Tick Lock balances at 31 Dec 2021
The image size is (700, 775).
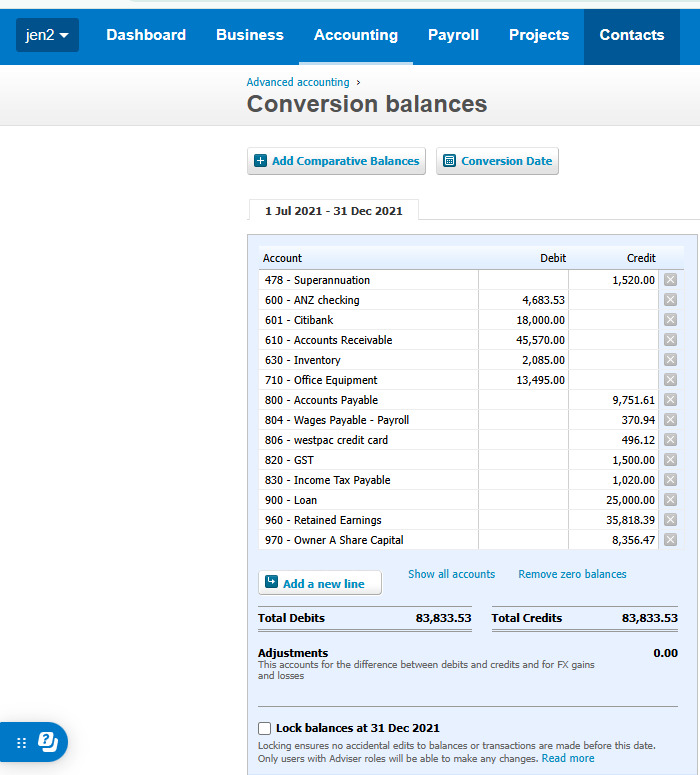[x=264, y=729]
